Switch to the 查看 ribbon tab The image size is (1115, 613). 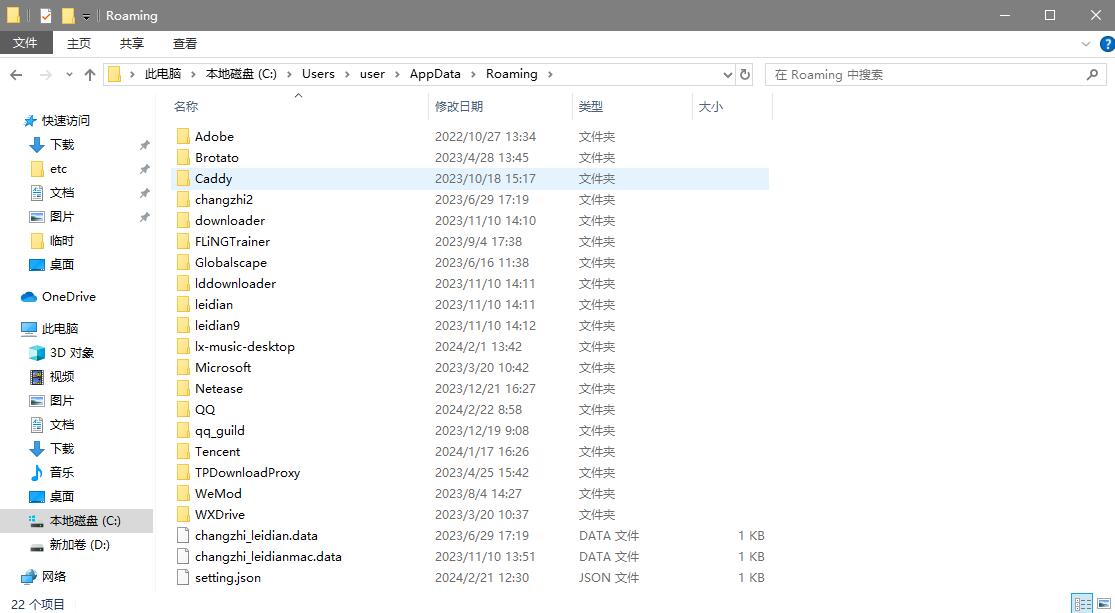185,43
